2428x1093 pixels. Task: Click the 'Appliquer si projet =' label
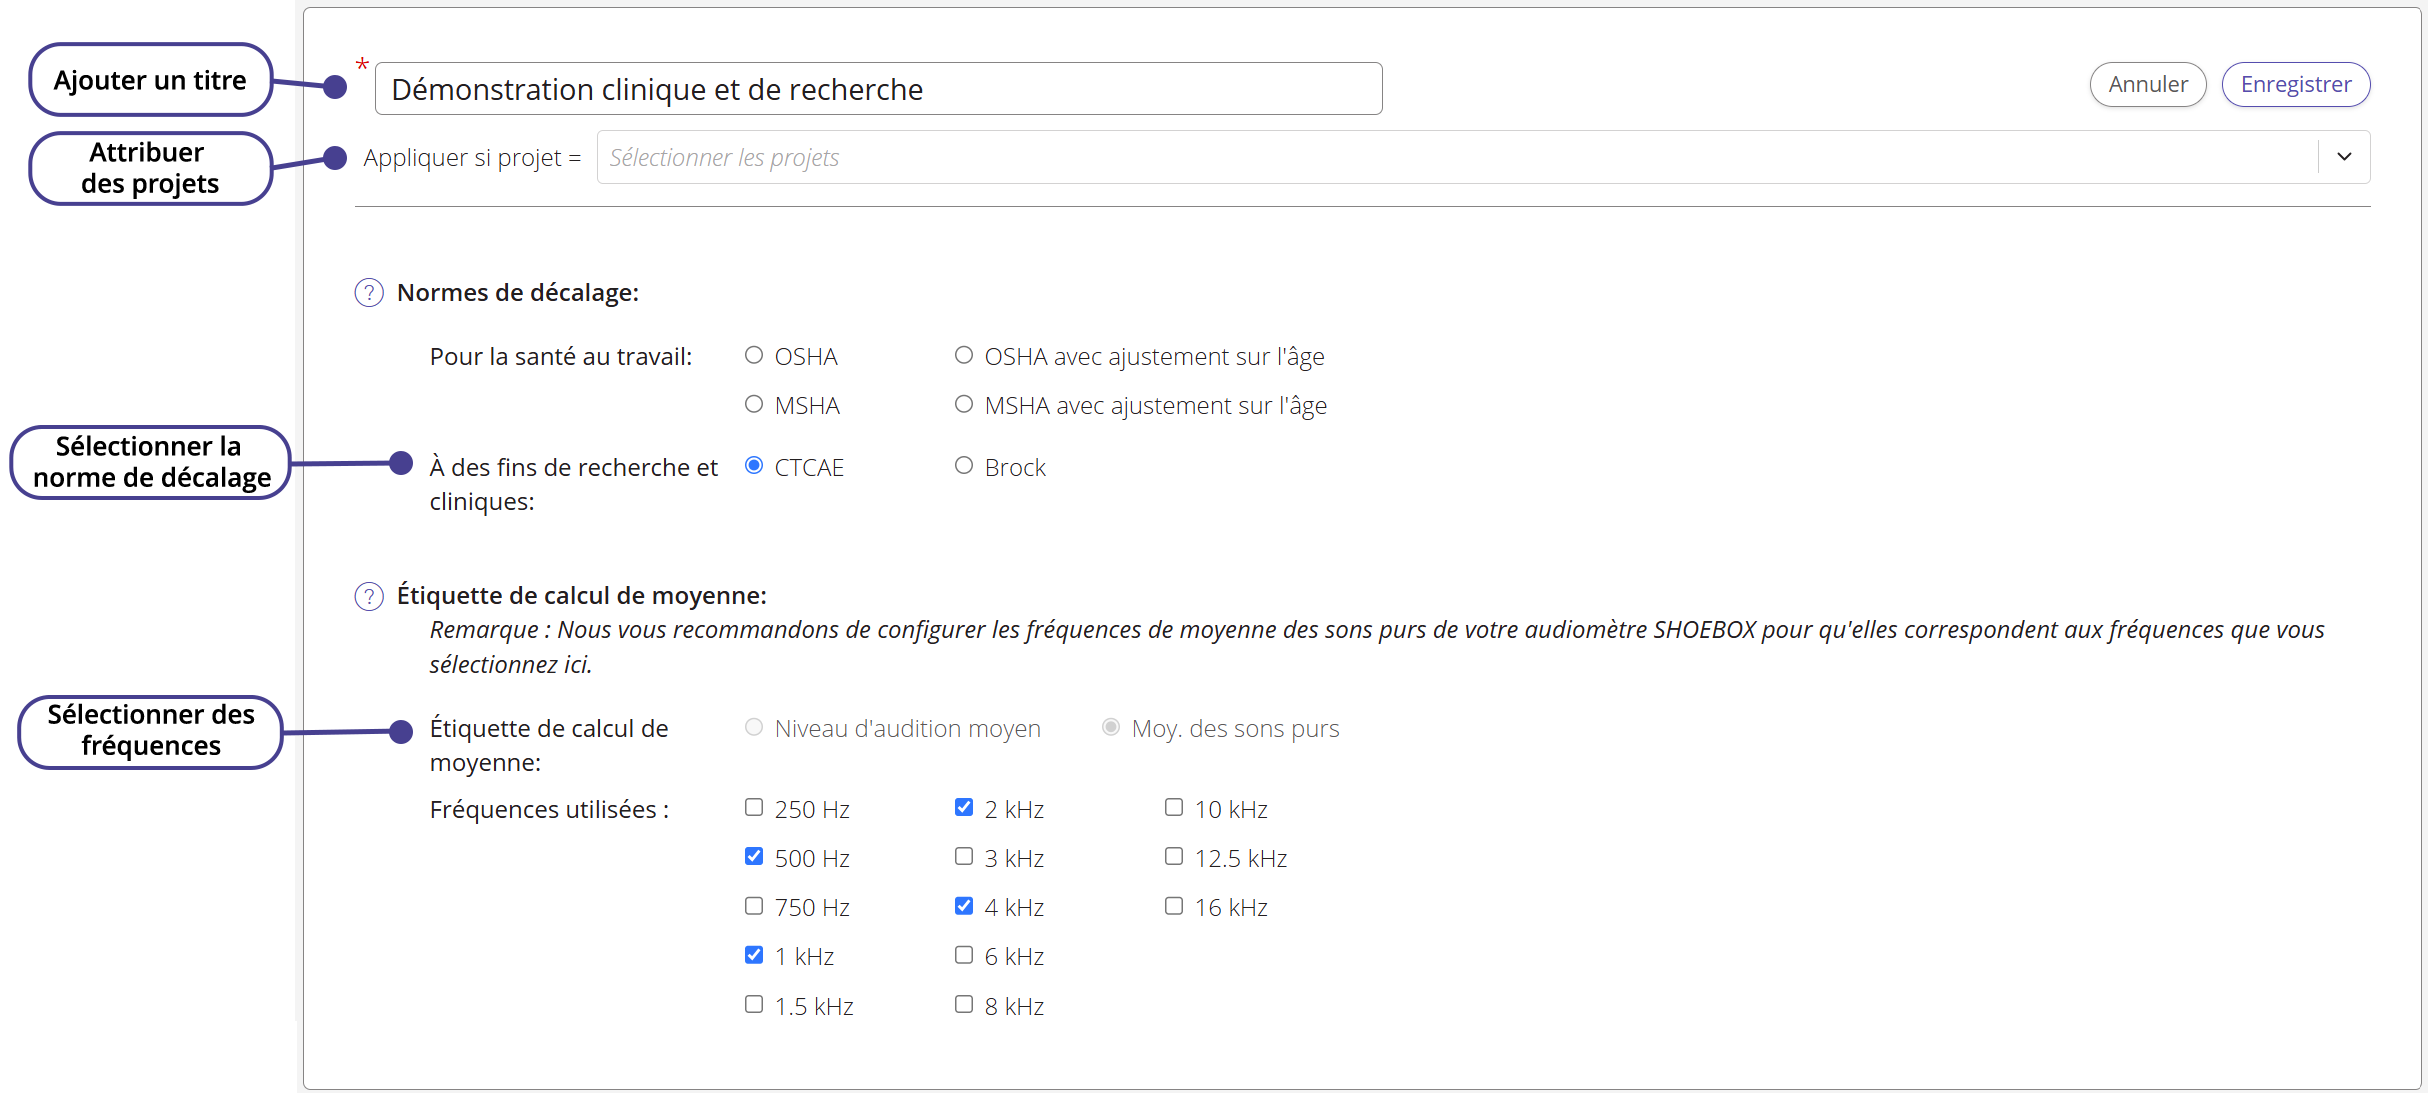pyautogui.click(x=472, y=158)
